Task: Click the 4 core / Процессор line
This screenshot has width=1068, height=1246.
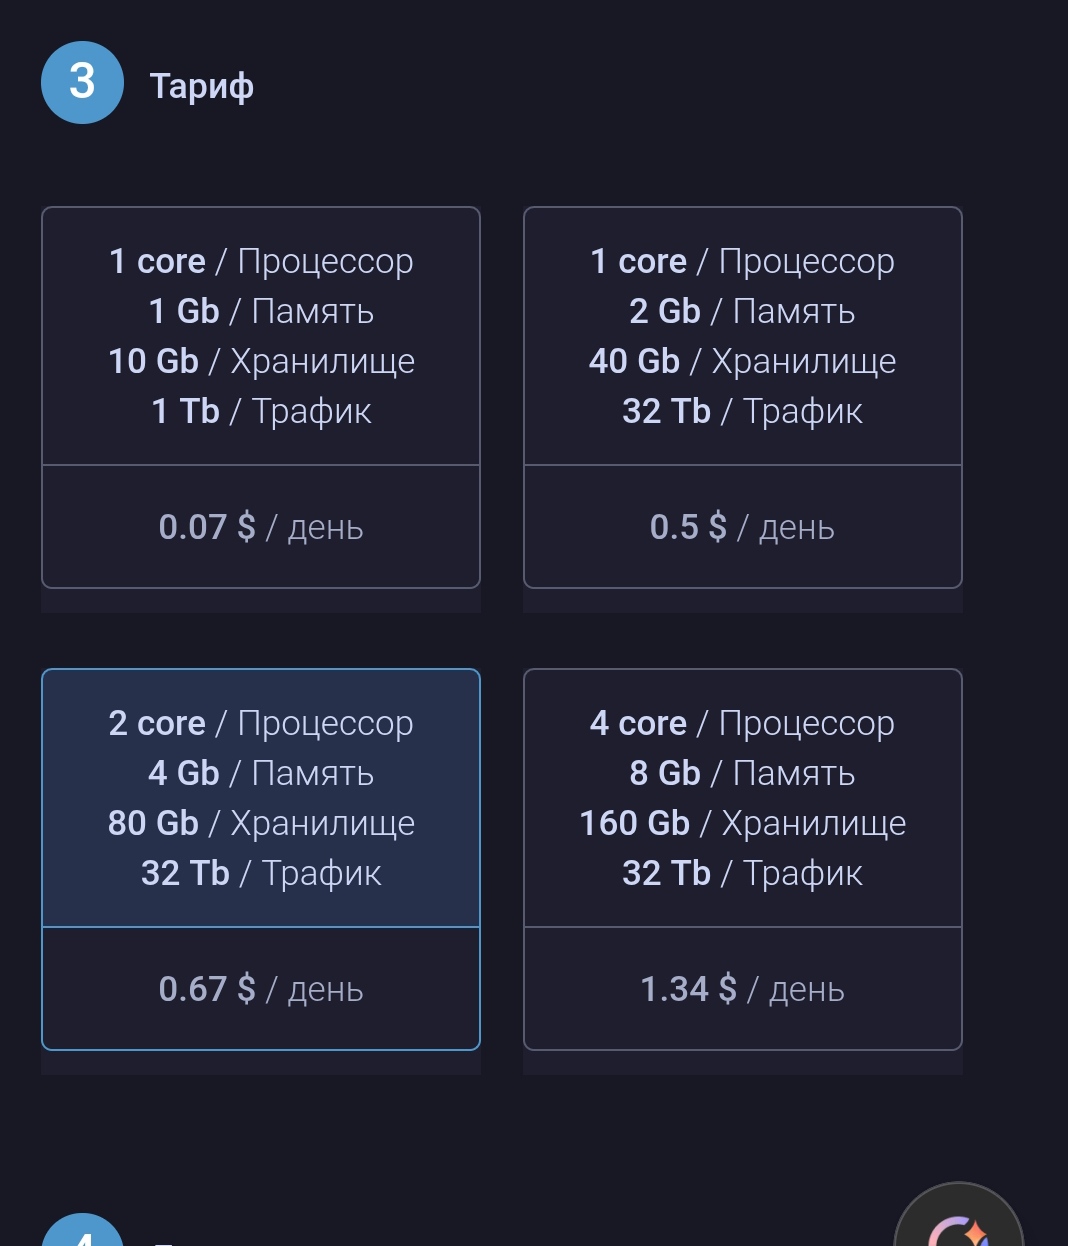Action: click(x=743, y=723)
